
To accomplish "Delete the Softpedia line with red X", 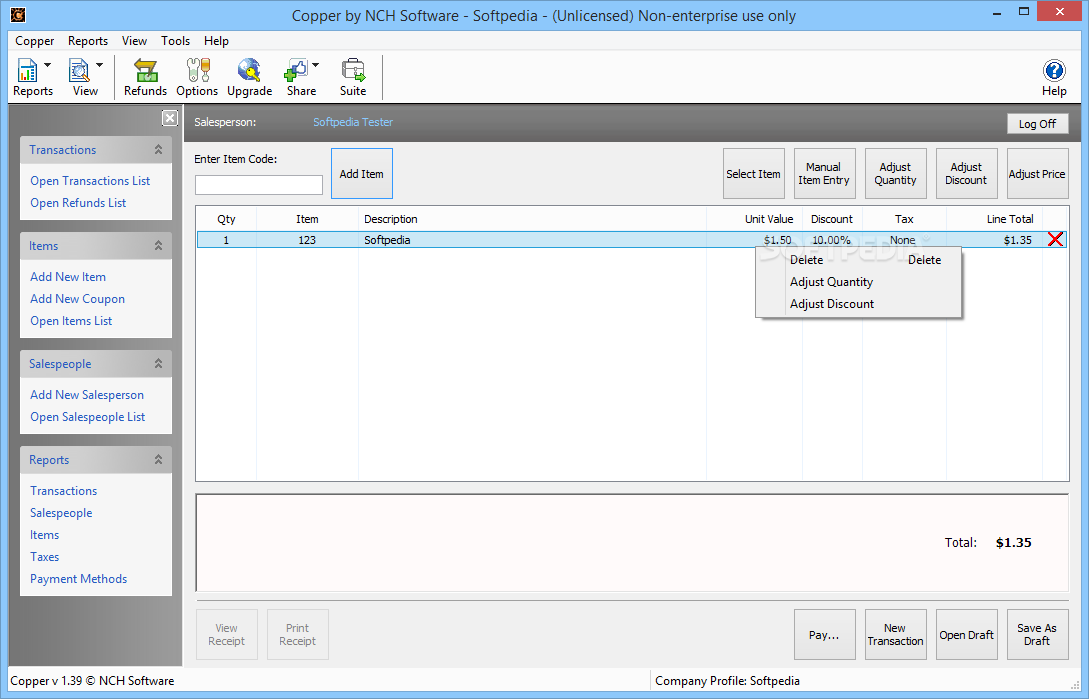I will [x=1055, y=240].
